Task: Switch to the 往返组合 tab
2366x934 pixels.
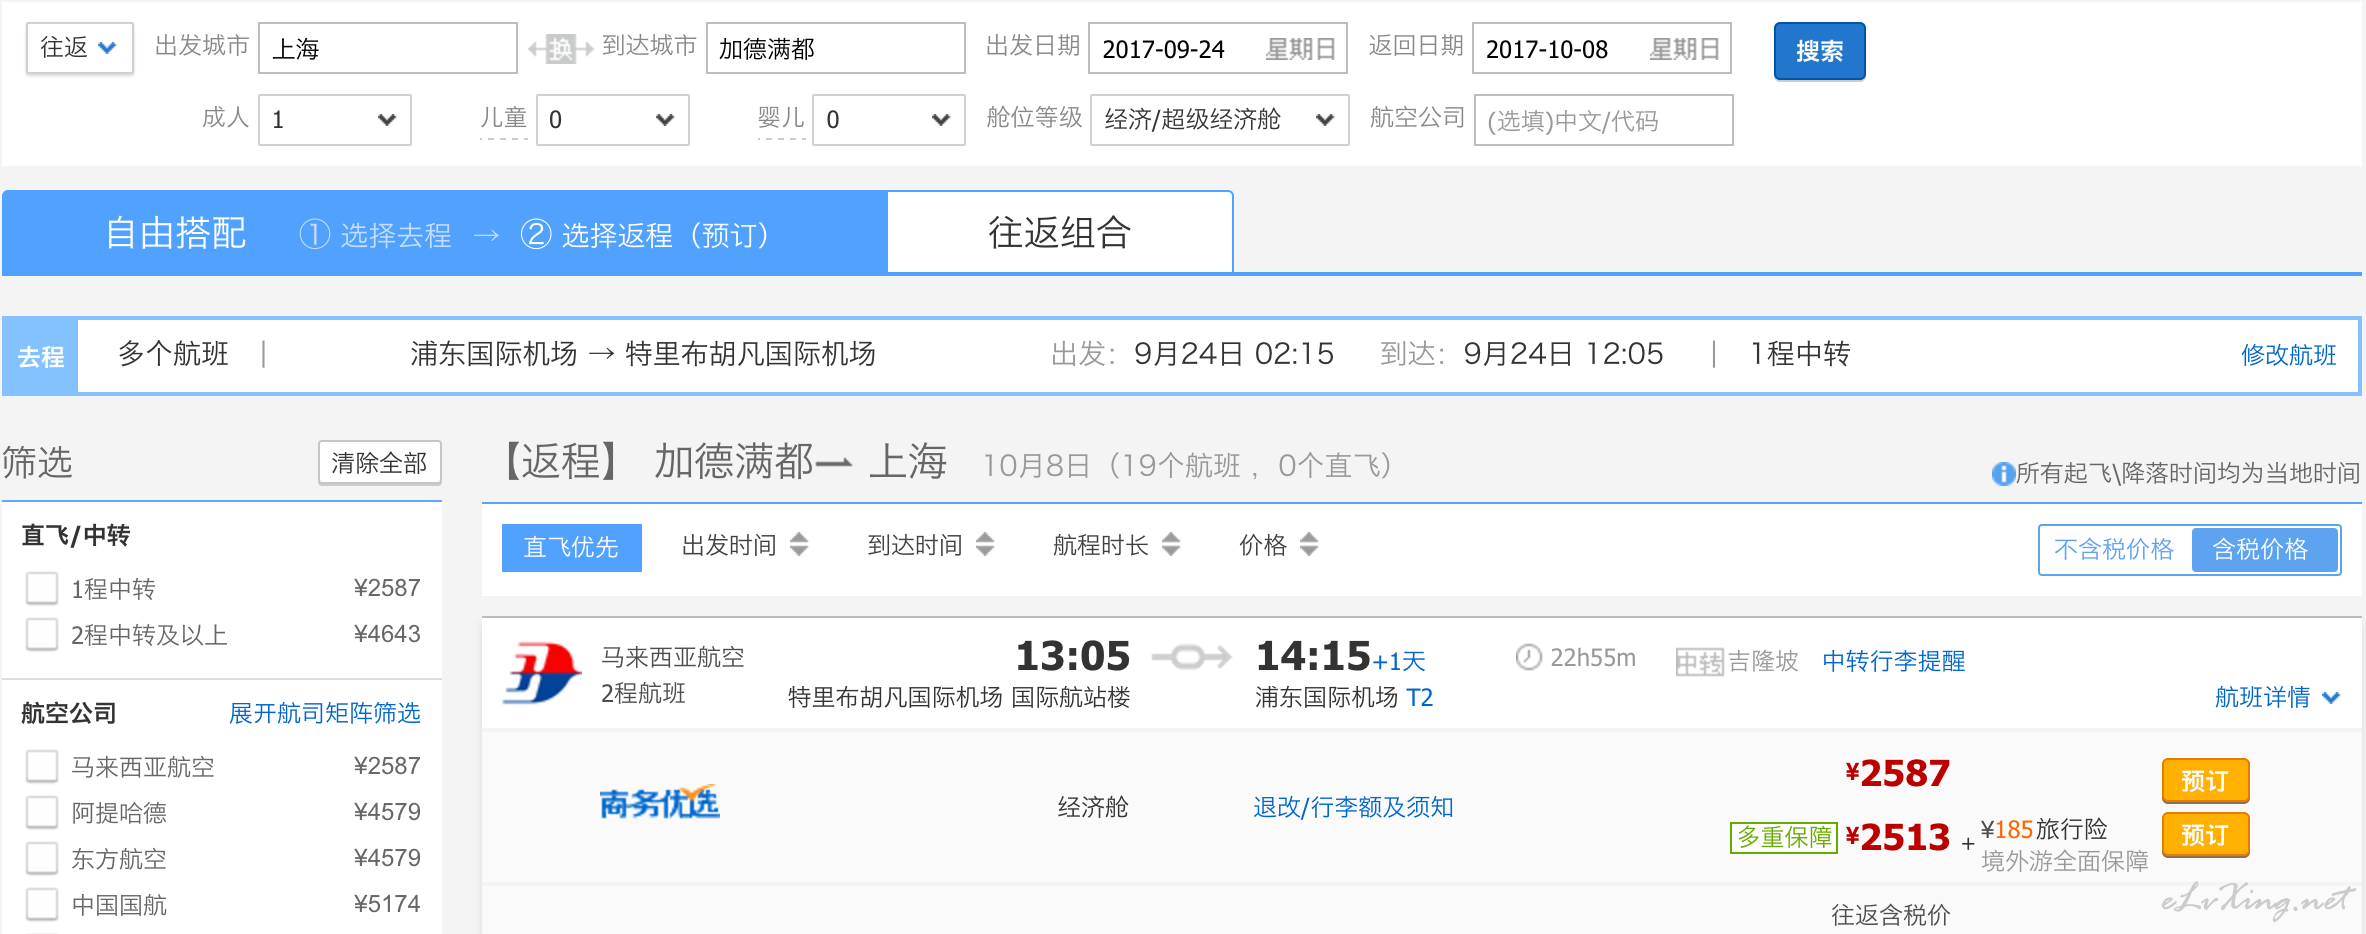Action: pyautogui.click(x=1060, y=233)
